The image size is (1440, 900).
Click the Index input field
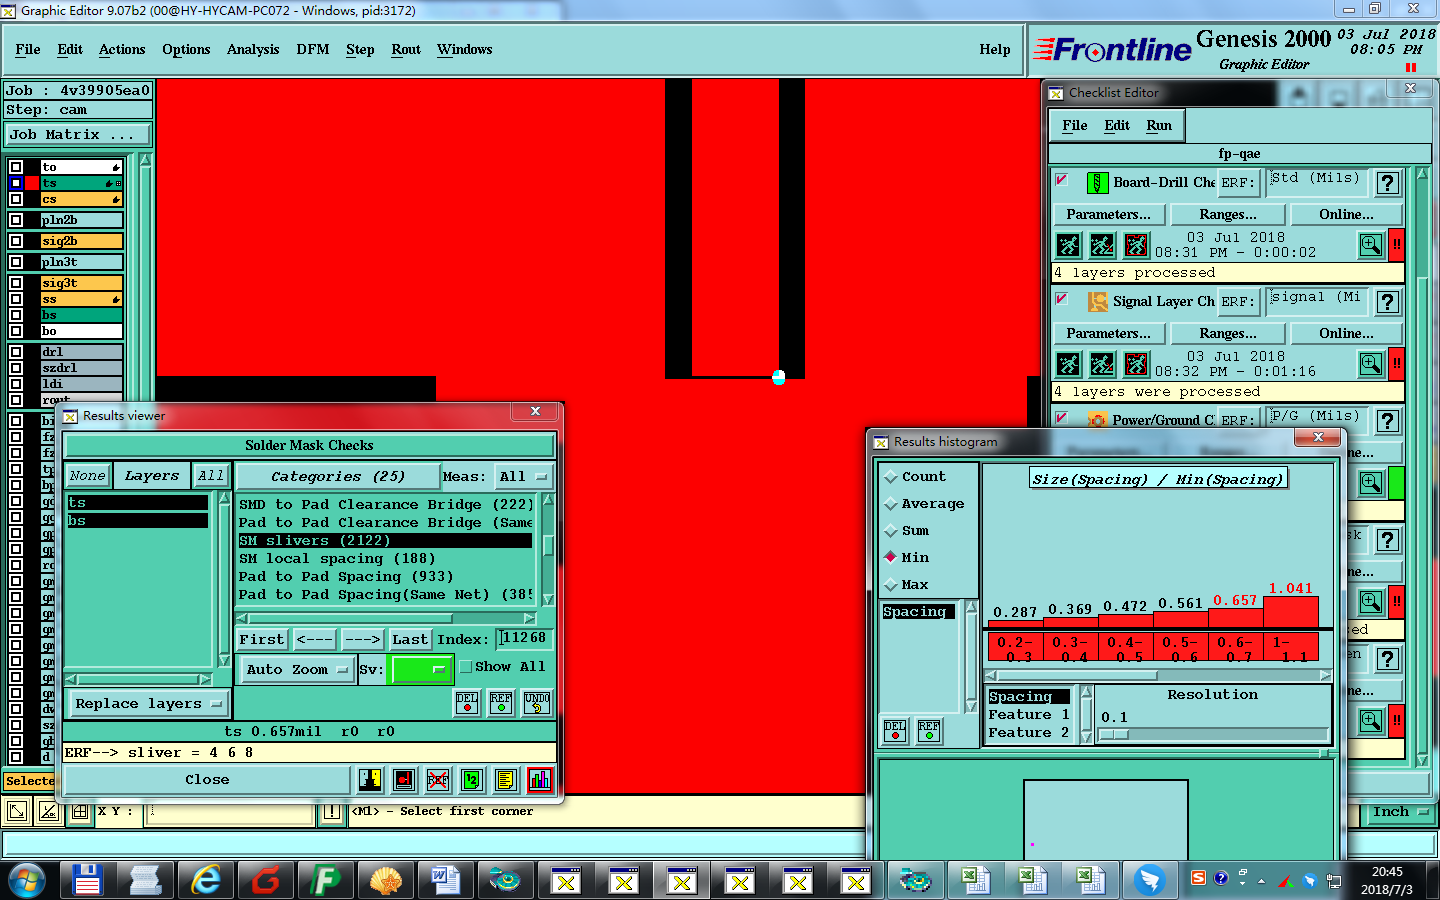click(524, 638)
